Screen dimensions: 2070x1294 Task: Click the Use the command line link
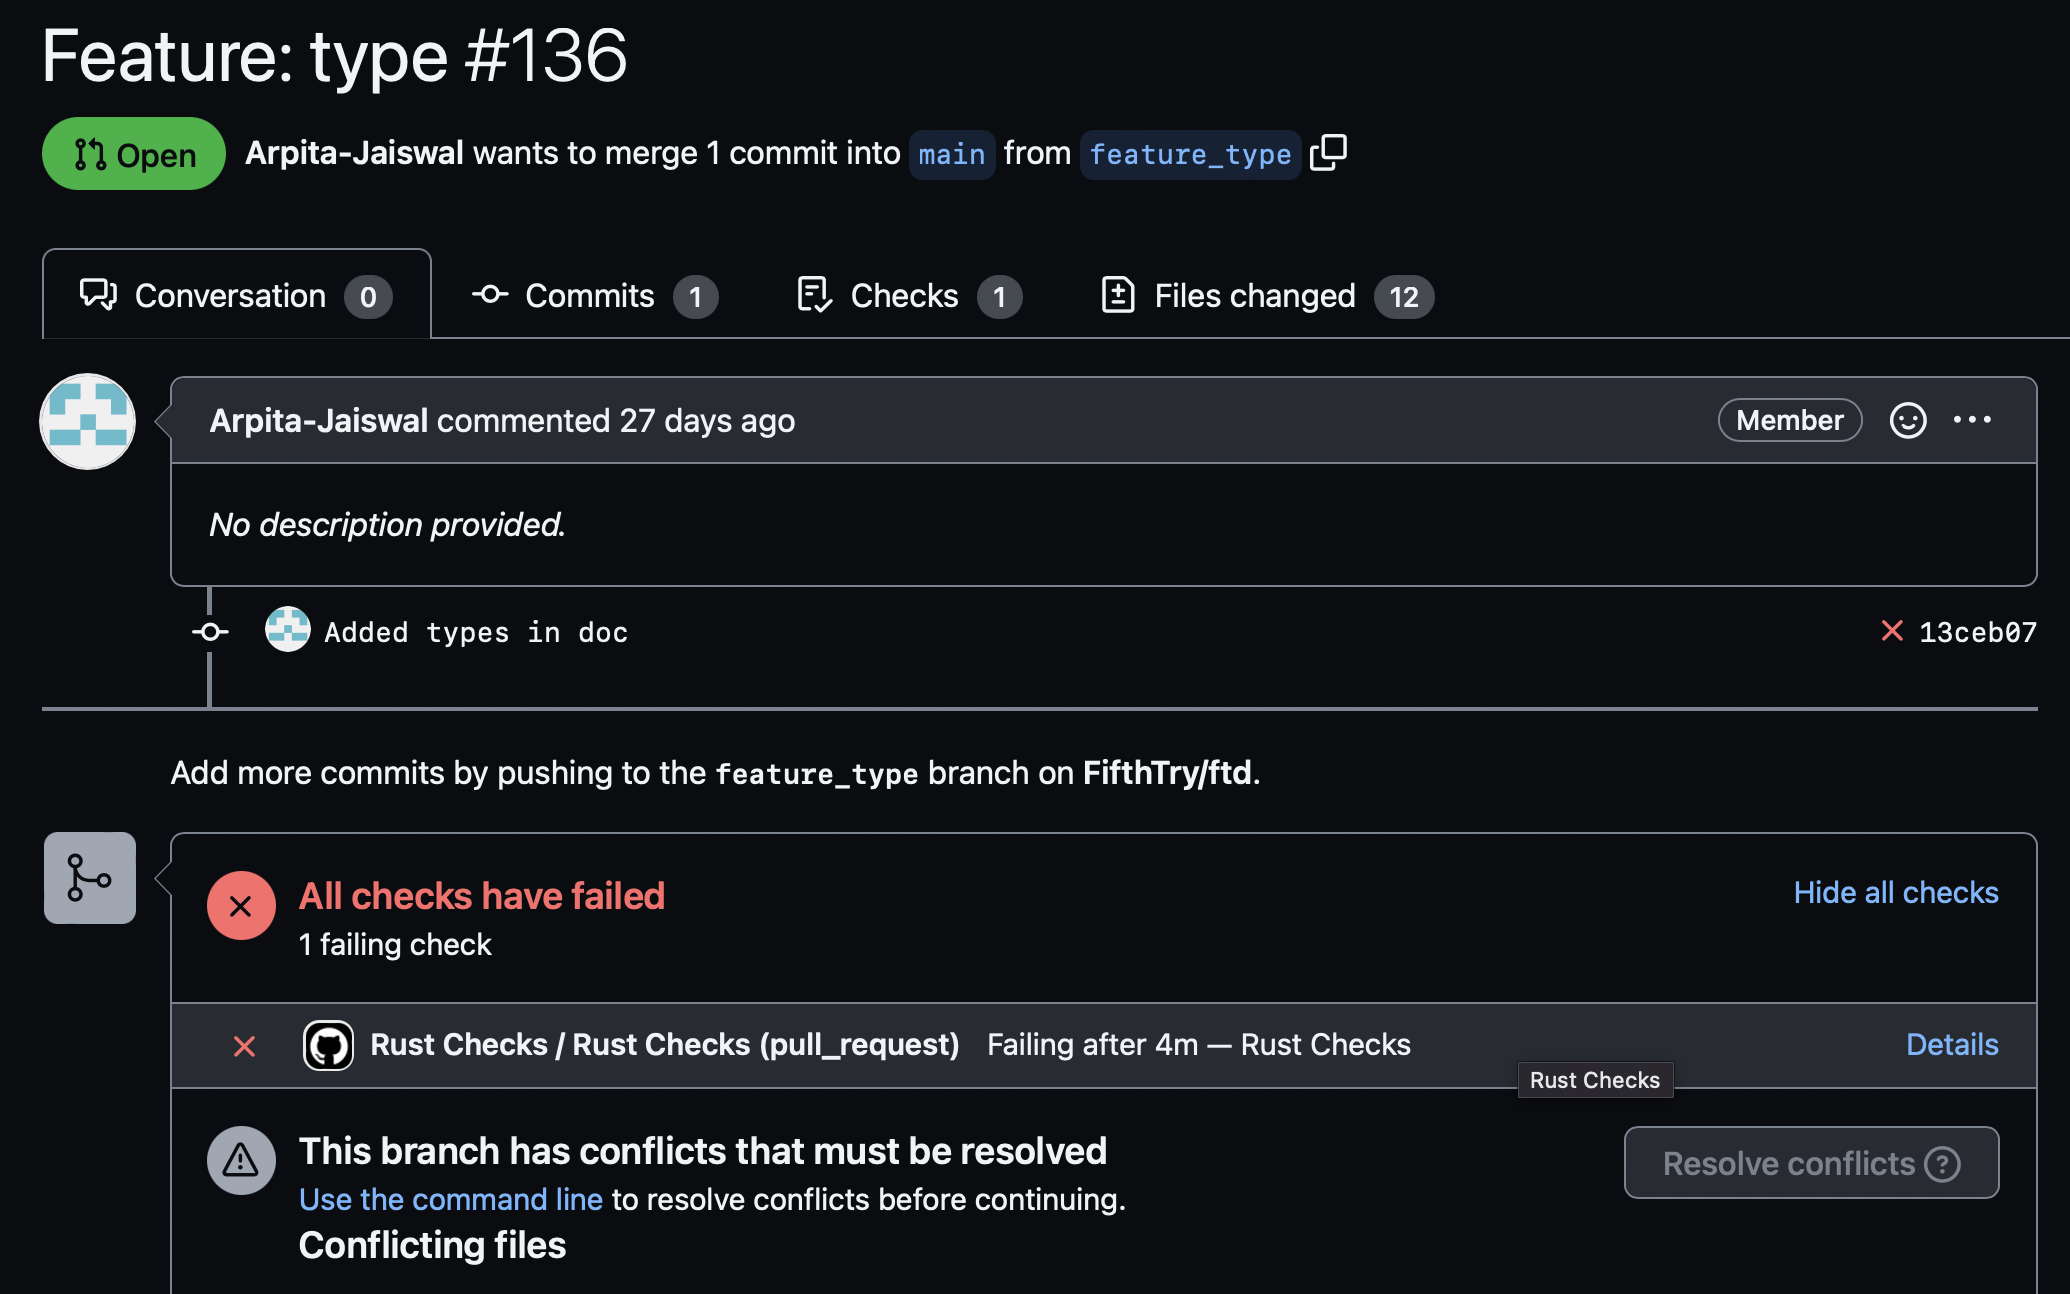coord(451,1199)
